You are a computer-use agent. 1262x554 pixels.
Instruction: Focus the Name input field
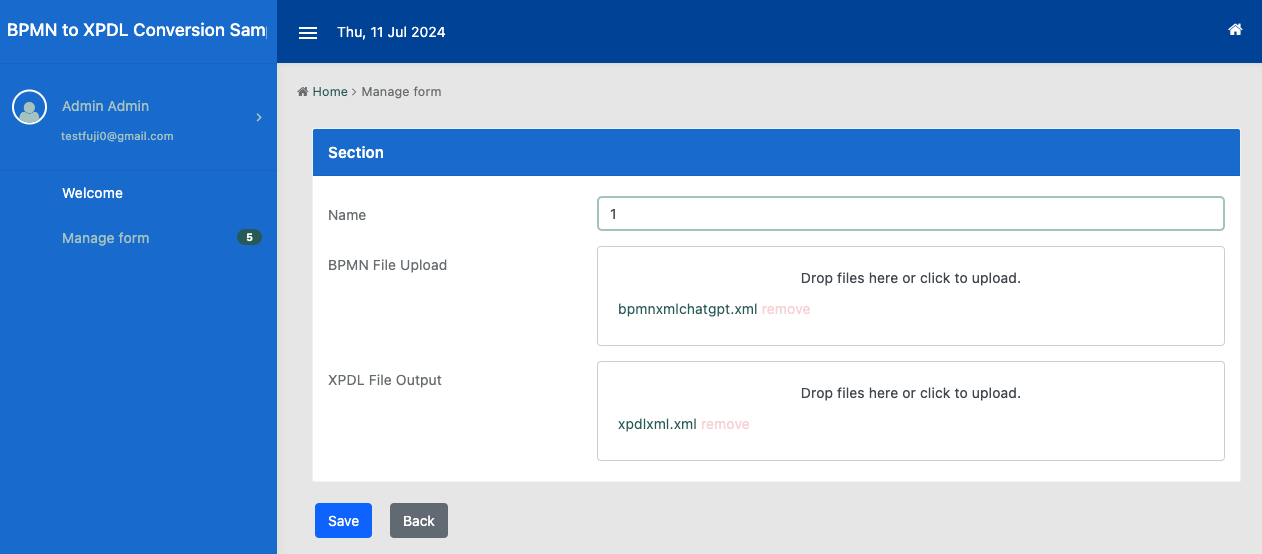(911, 214)
